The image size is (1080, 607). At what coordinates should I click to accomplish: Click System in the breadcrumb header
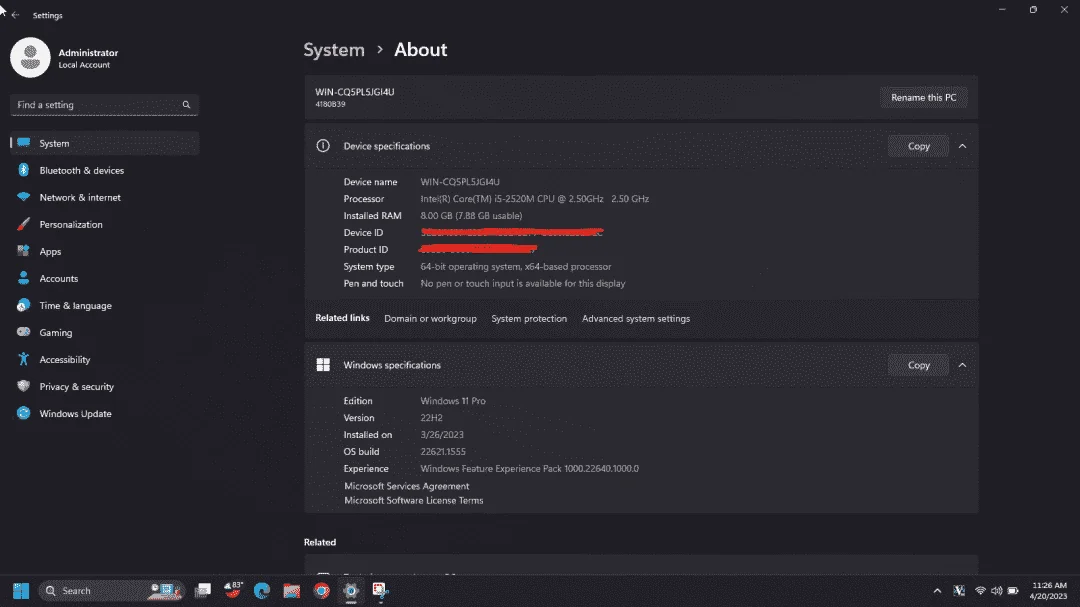334,50
